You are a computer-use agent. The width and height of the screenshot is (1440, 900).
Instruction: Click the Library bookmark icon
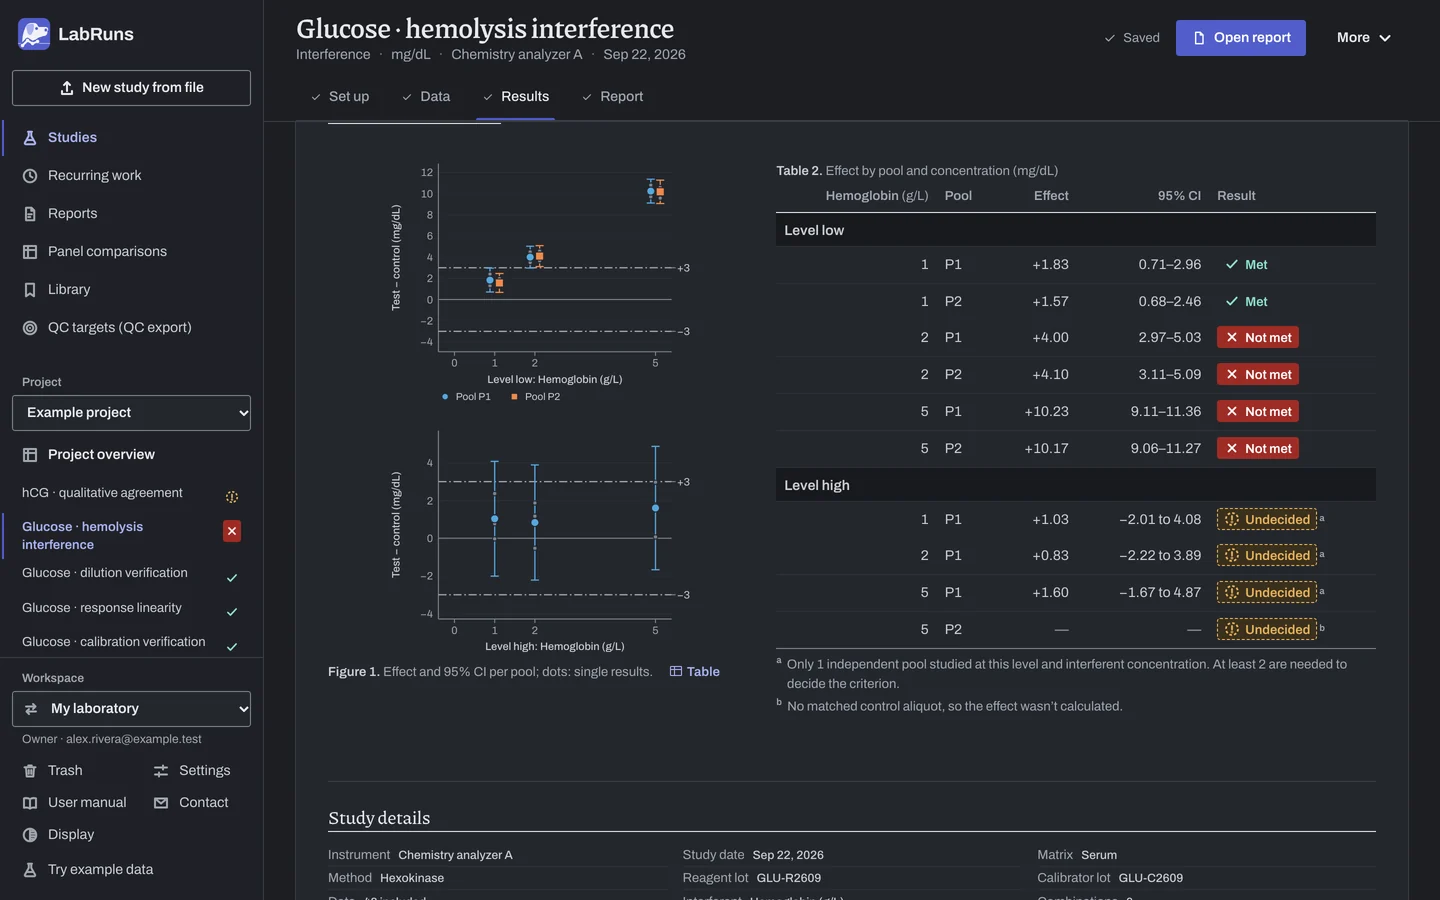tap(30, 290)
